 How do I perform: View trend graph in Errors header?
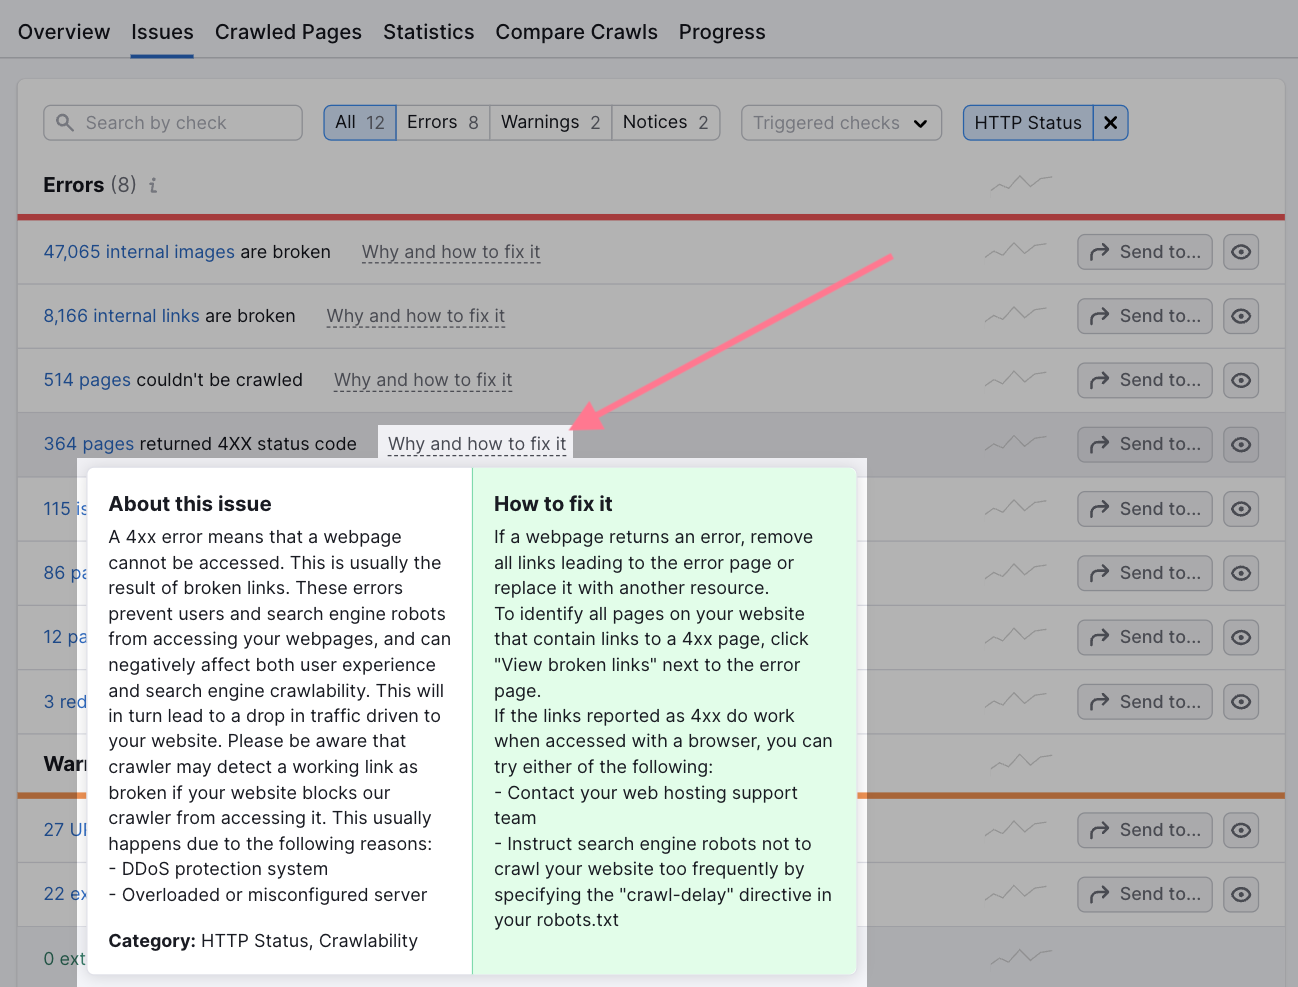click(x=1021, y=183)
